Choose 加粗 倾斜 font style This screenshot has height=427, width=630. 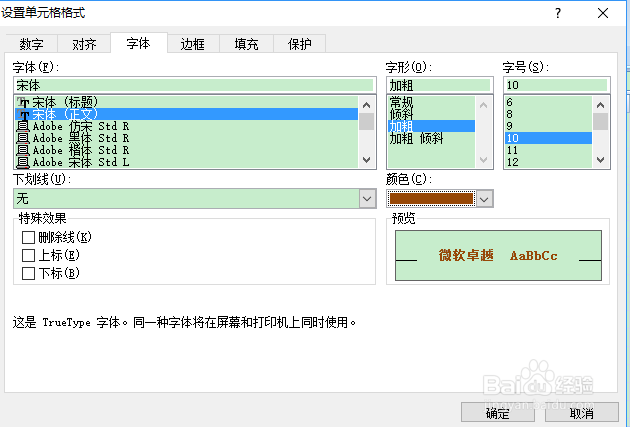(431, 138)
